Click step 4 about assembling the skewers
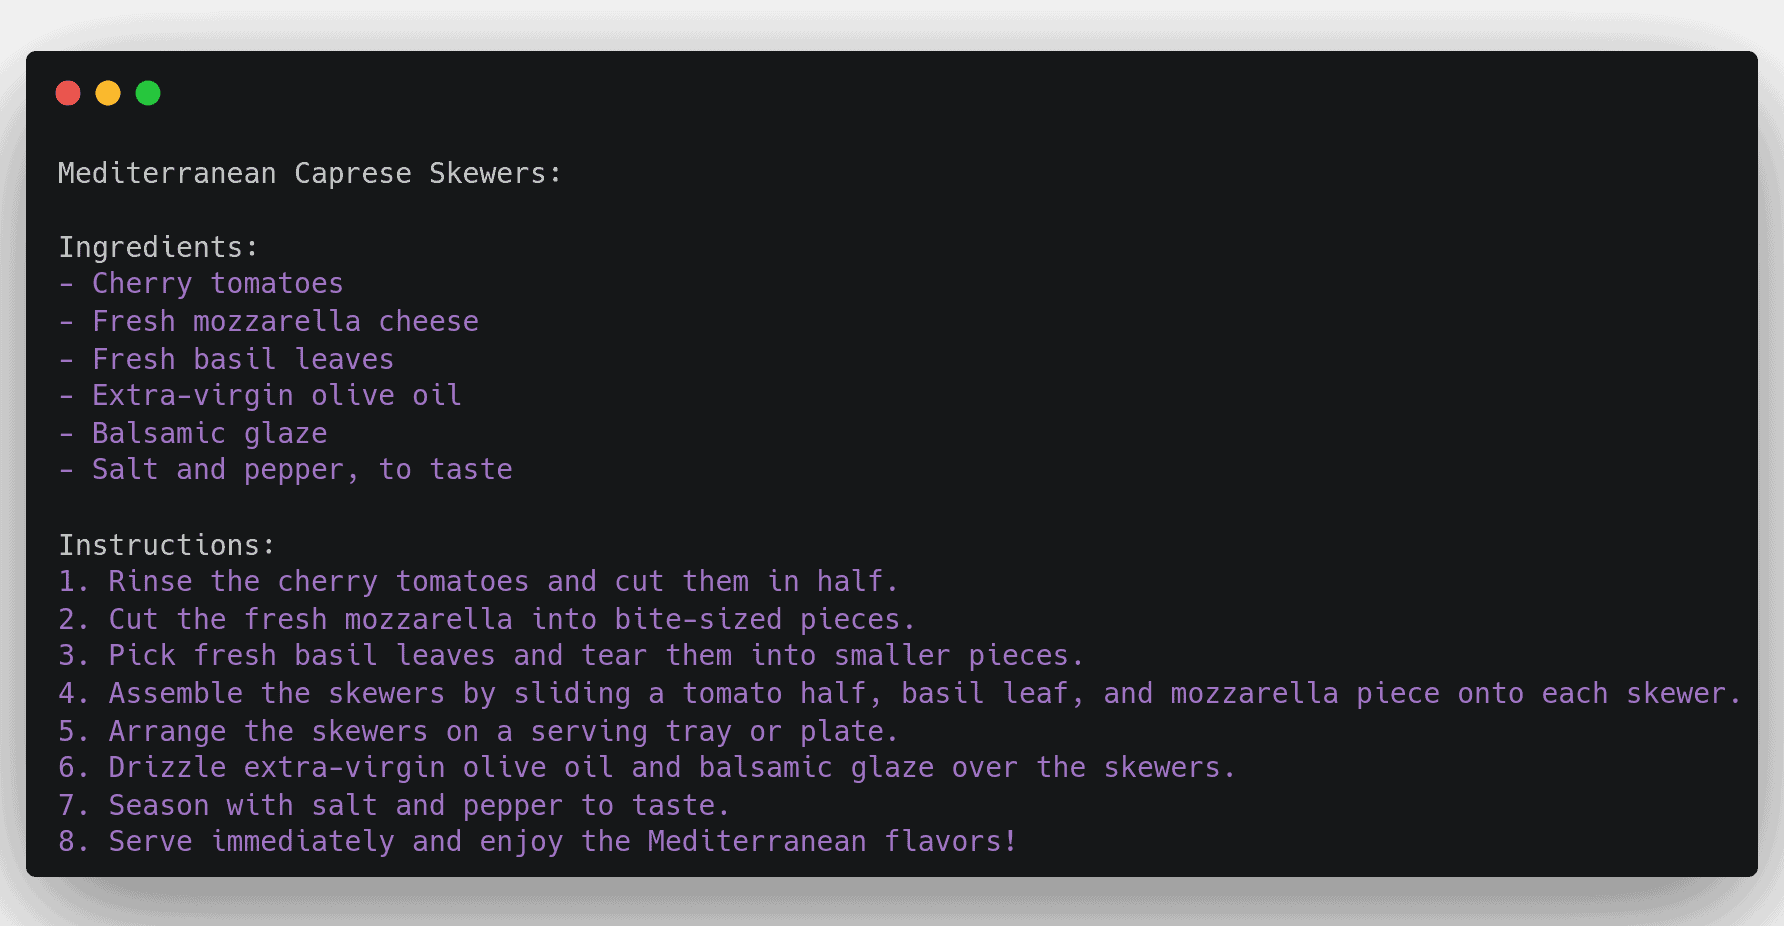This screenshot has height=926, width=1784. point(899,694)
